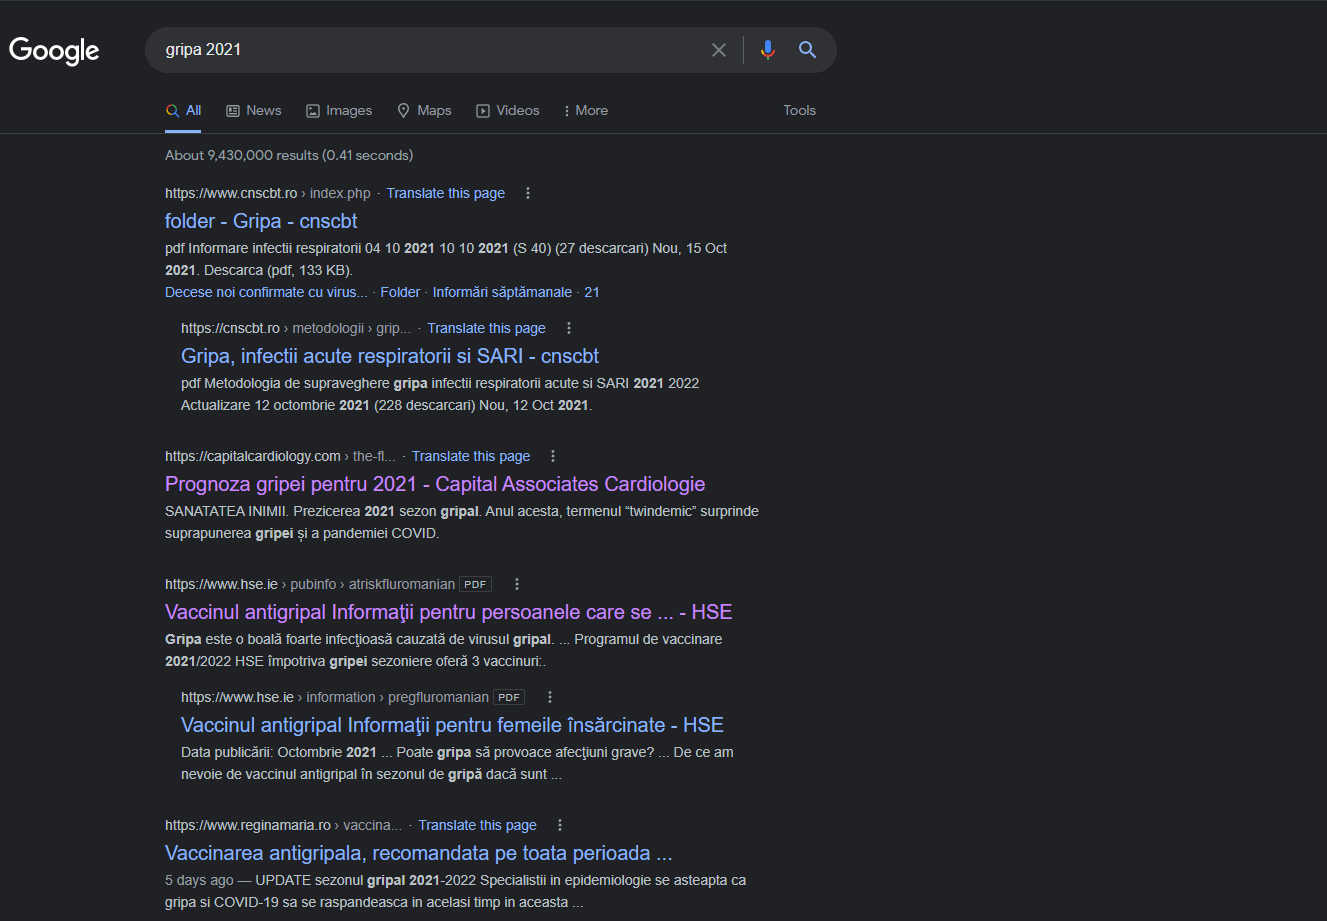
Task: Clear the search box with X icon
Action: coord(718,50)
